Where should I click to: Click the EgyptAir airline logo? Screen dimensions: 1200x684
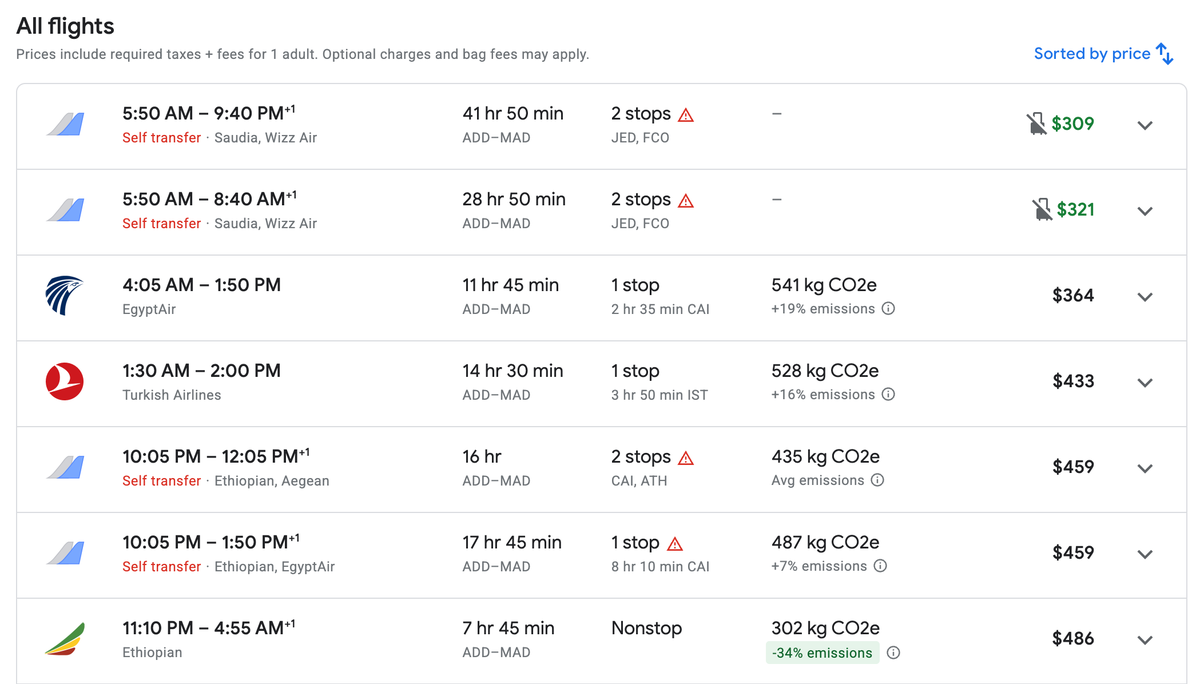tap(62, 296)
